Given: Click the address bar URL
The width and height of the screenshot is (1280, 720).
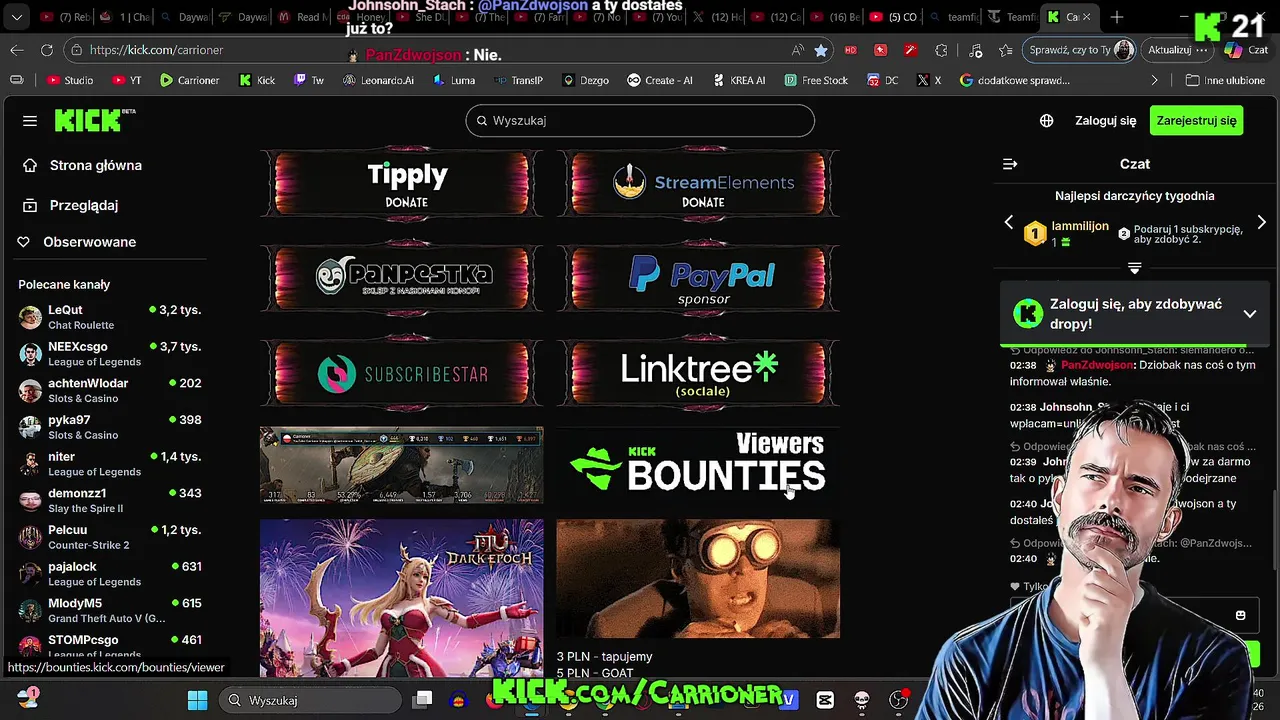Looking at the screenshot, I should [x=156, y=50].
